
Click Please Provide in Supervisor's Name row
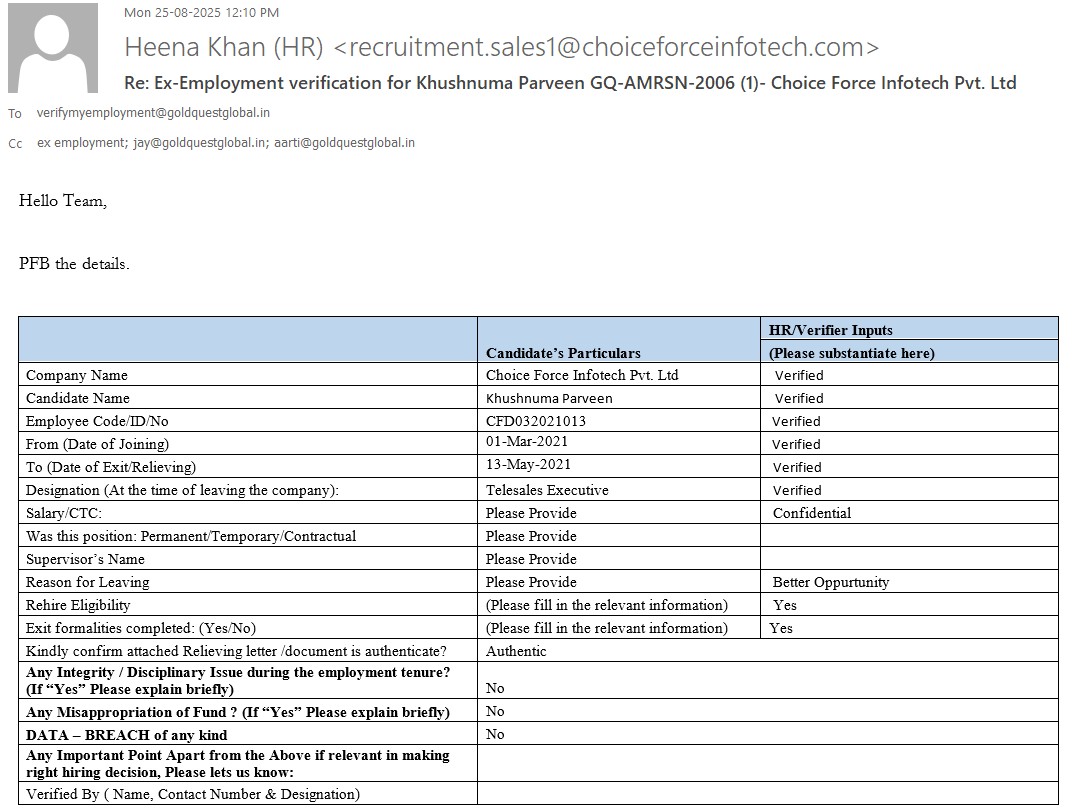[x=531, y=559]
